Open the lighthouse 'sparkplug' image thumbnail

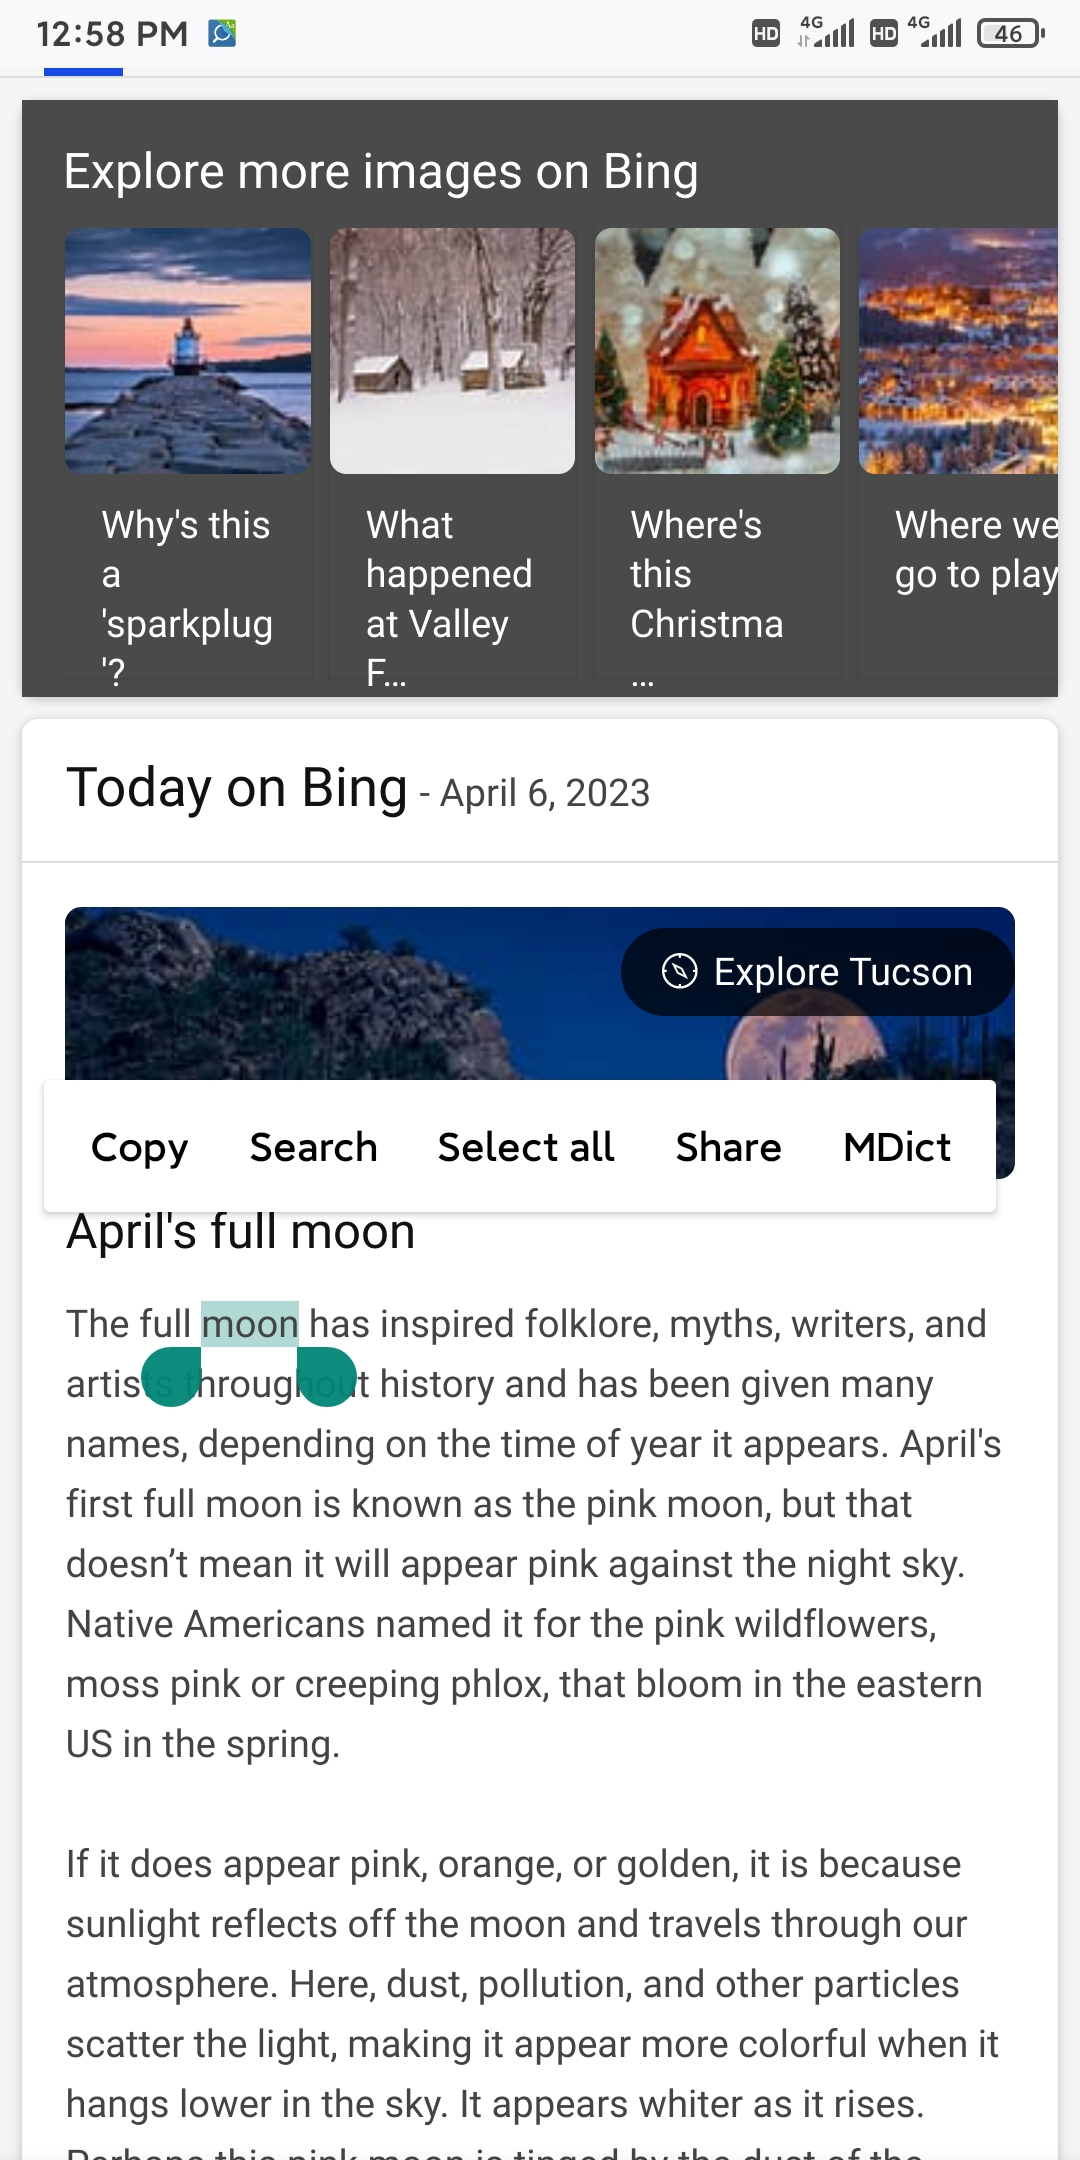188,351
